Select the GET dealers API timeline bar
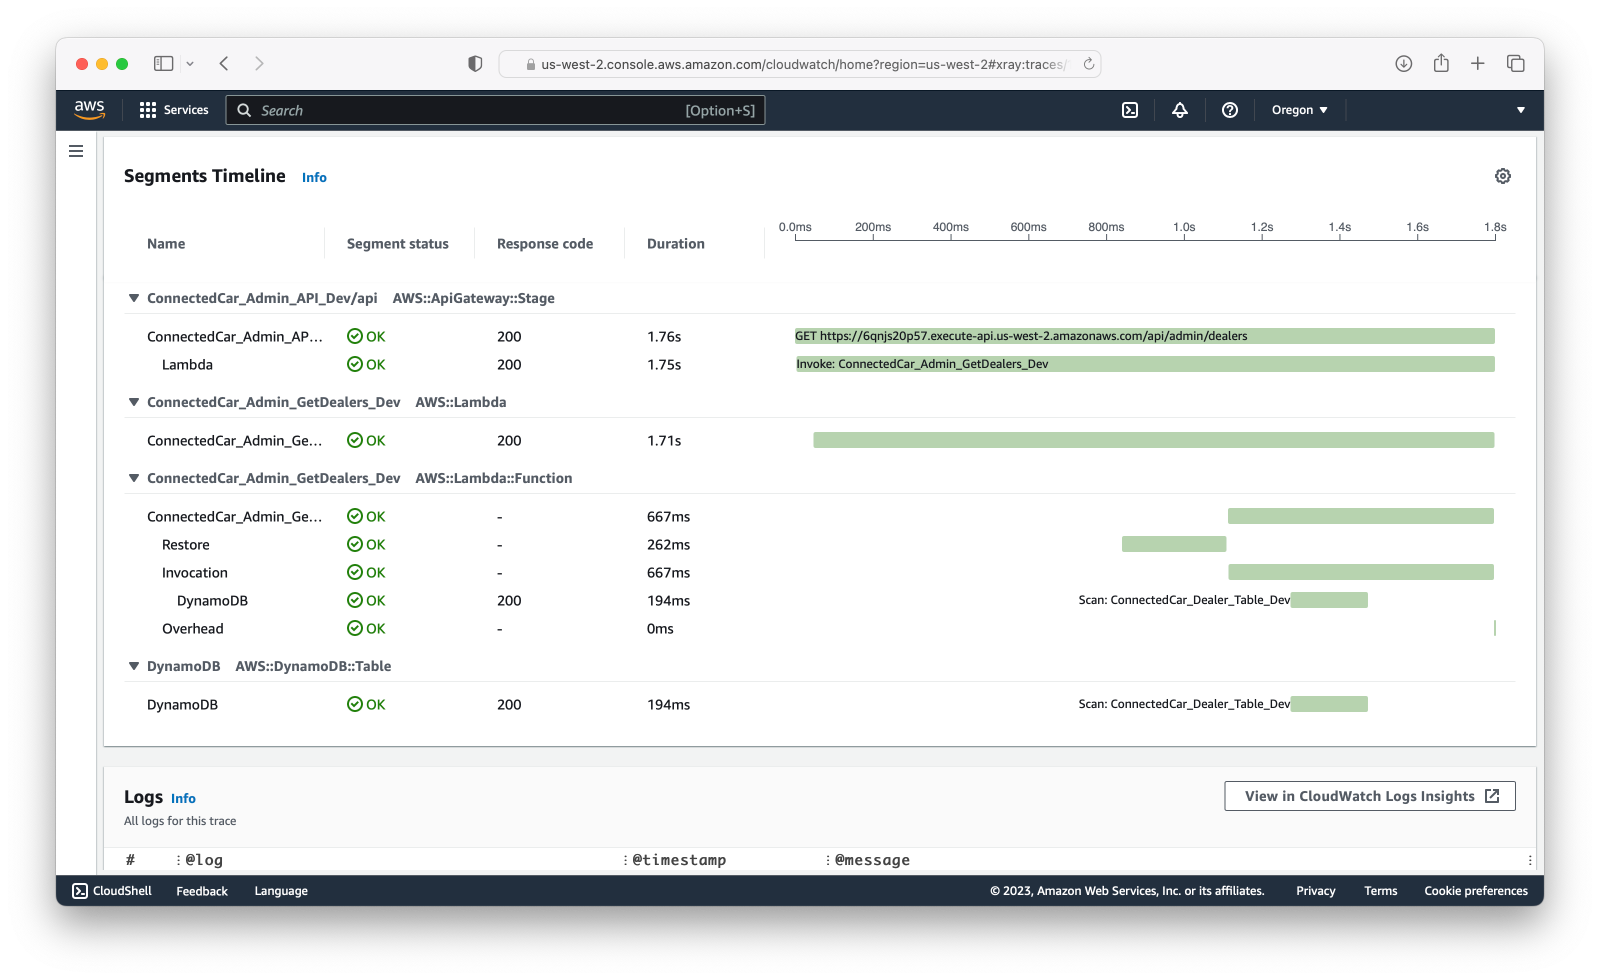Screen dimensions: 1600x980 (1145, 336)
